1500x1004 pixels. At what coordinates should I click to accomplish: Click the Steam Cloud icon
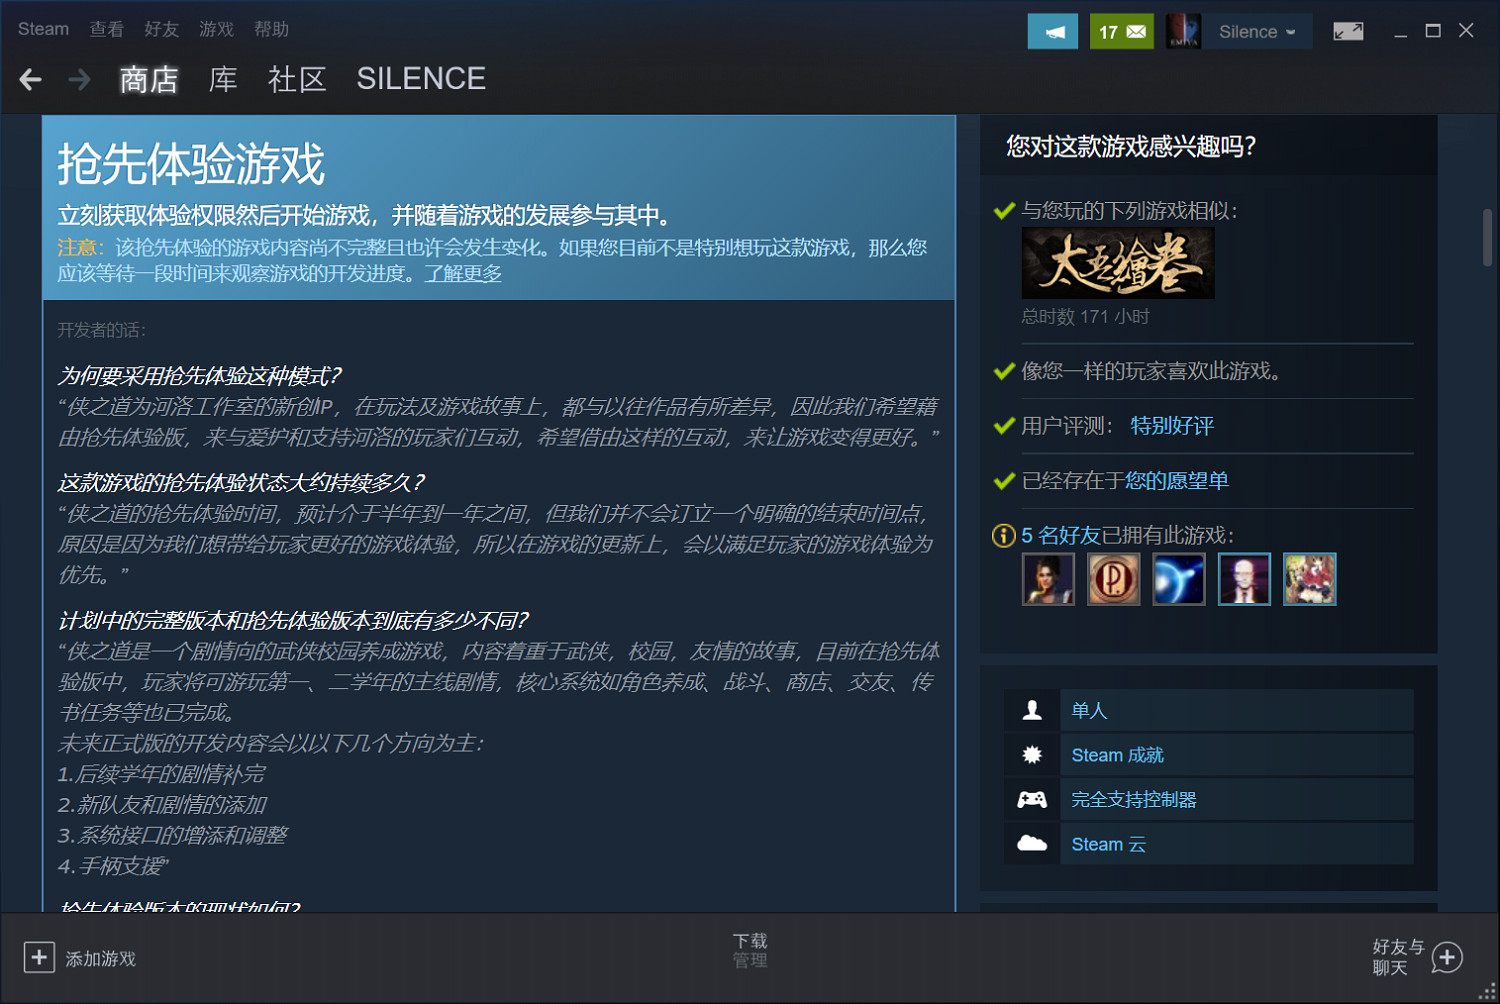point(1032,844)
